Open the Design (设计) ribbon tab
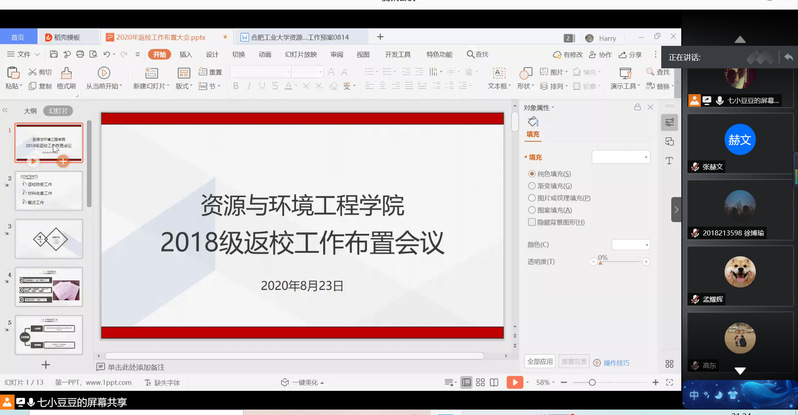Screen dimensions: 798x415 [212, 55]
